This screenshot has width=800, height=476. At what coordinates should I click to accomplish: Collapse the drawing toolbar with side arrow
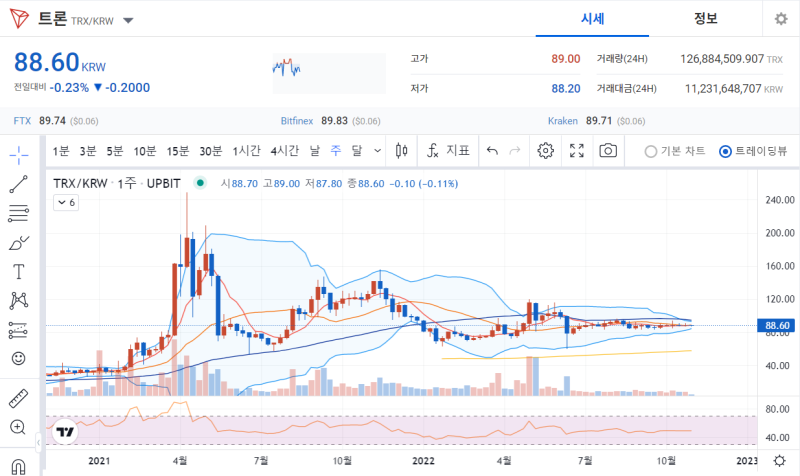click(38, 442)
